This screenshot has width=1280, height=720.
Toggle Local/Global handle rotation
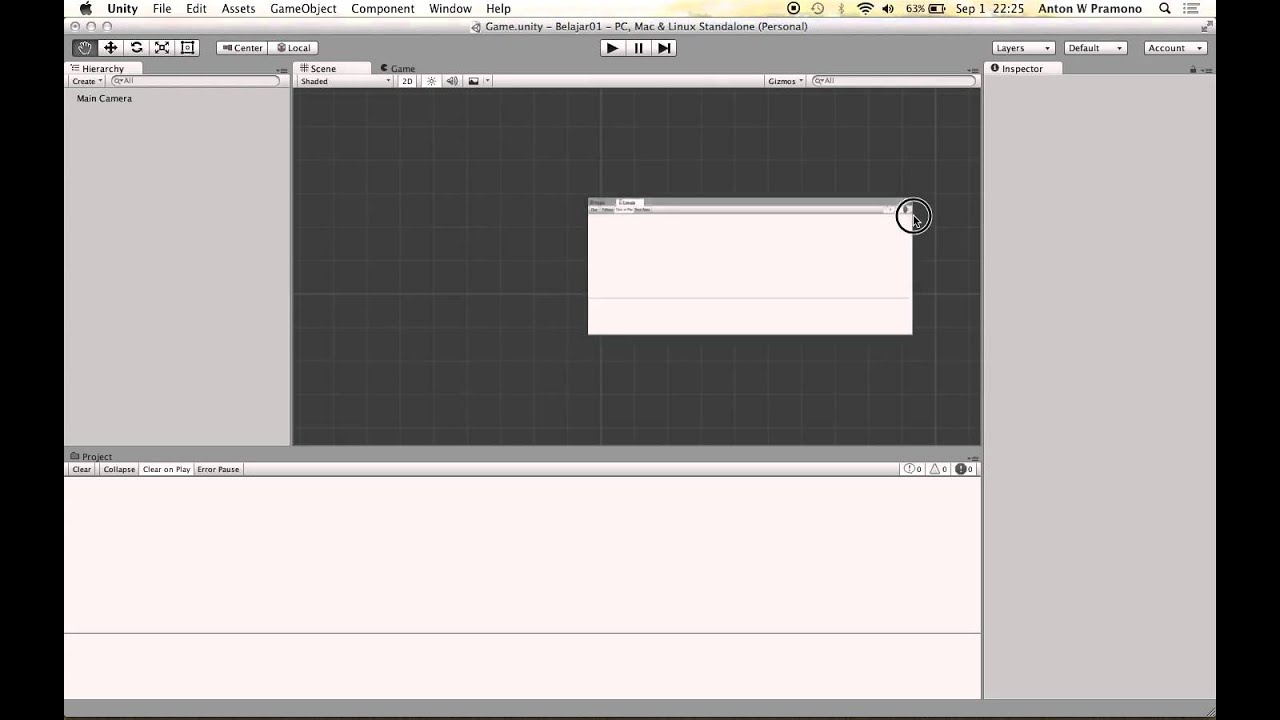[294, 48]
